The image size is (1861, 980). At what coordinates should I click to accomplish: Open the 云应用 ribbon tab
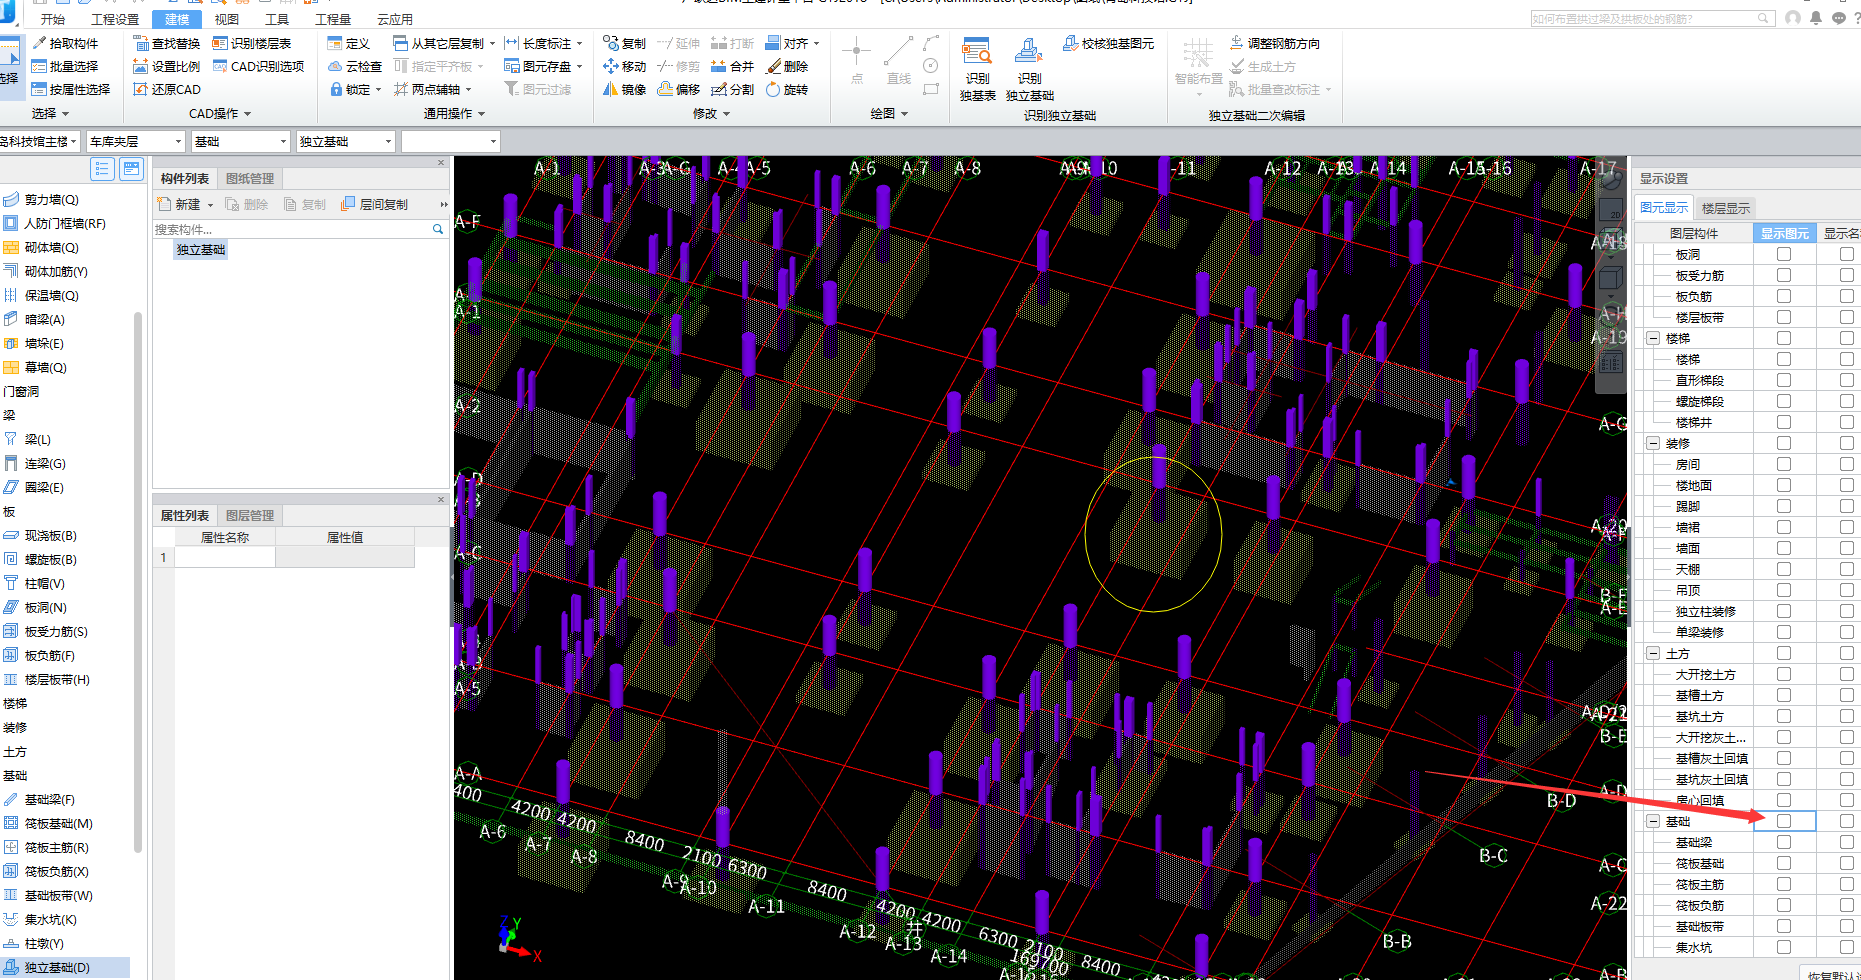pyautogui.click(x=395, y=19)
